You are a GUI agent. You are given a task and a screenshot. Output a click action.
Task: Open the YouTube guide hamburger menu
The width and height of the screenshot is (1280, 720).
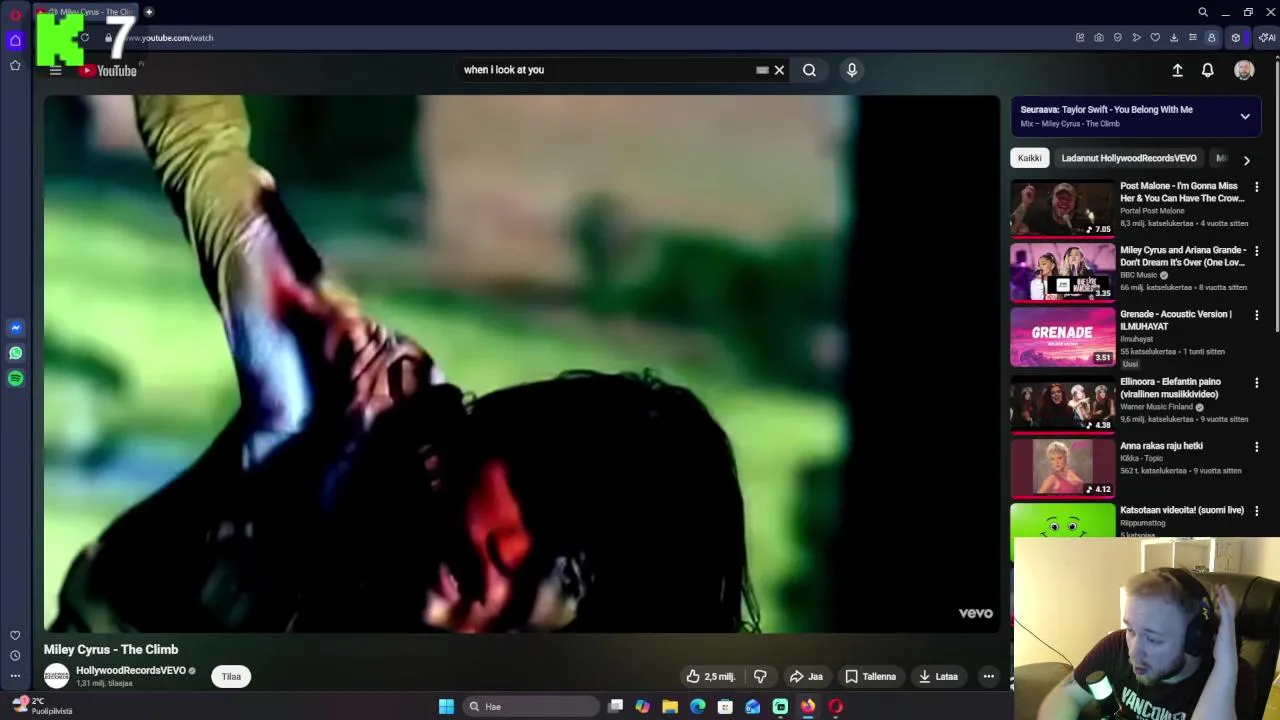point(56,70)
